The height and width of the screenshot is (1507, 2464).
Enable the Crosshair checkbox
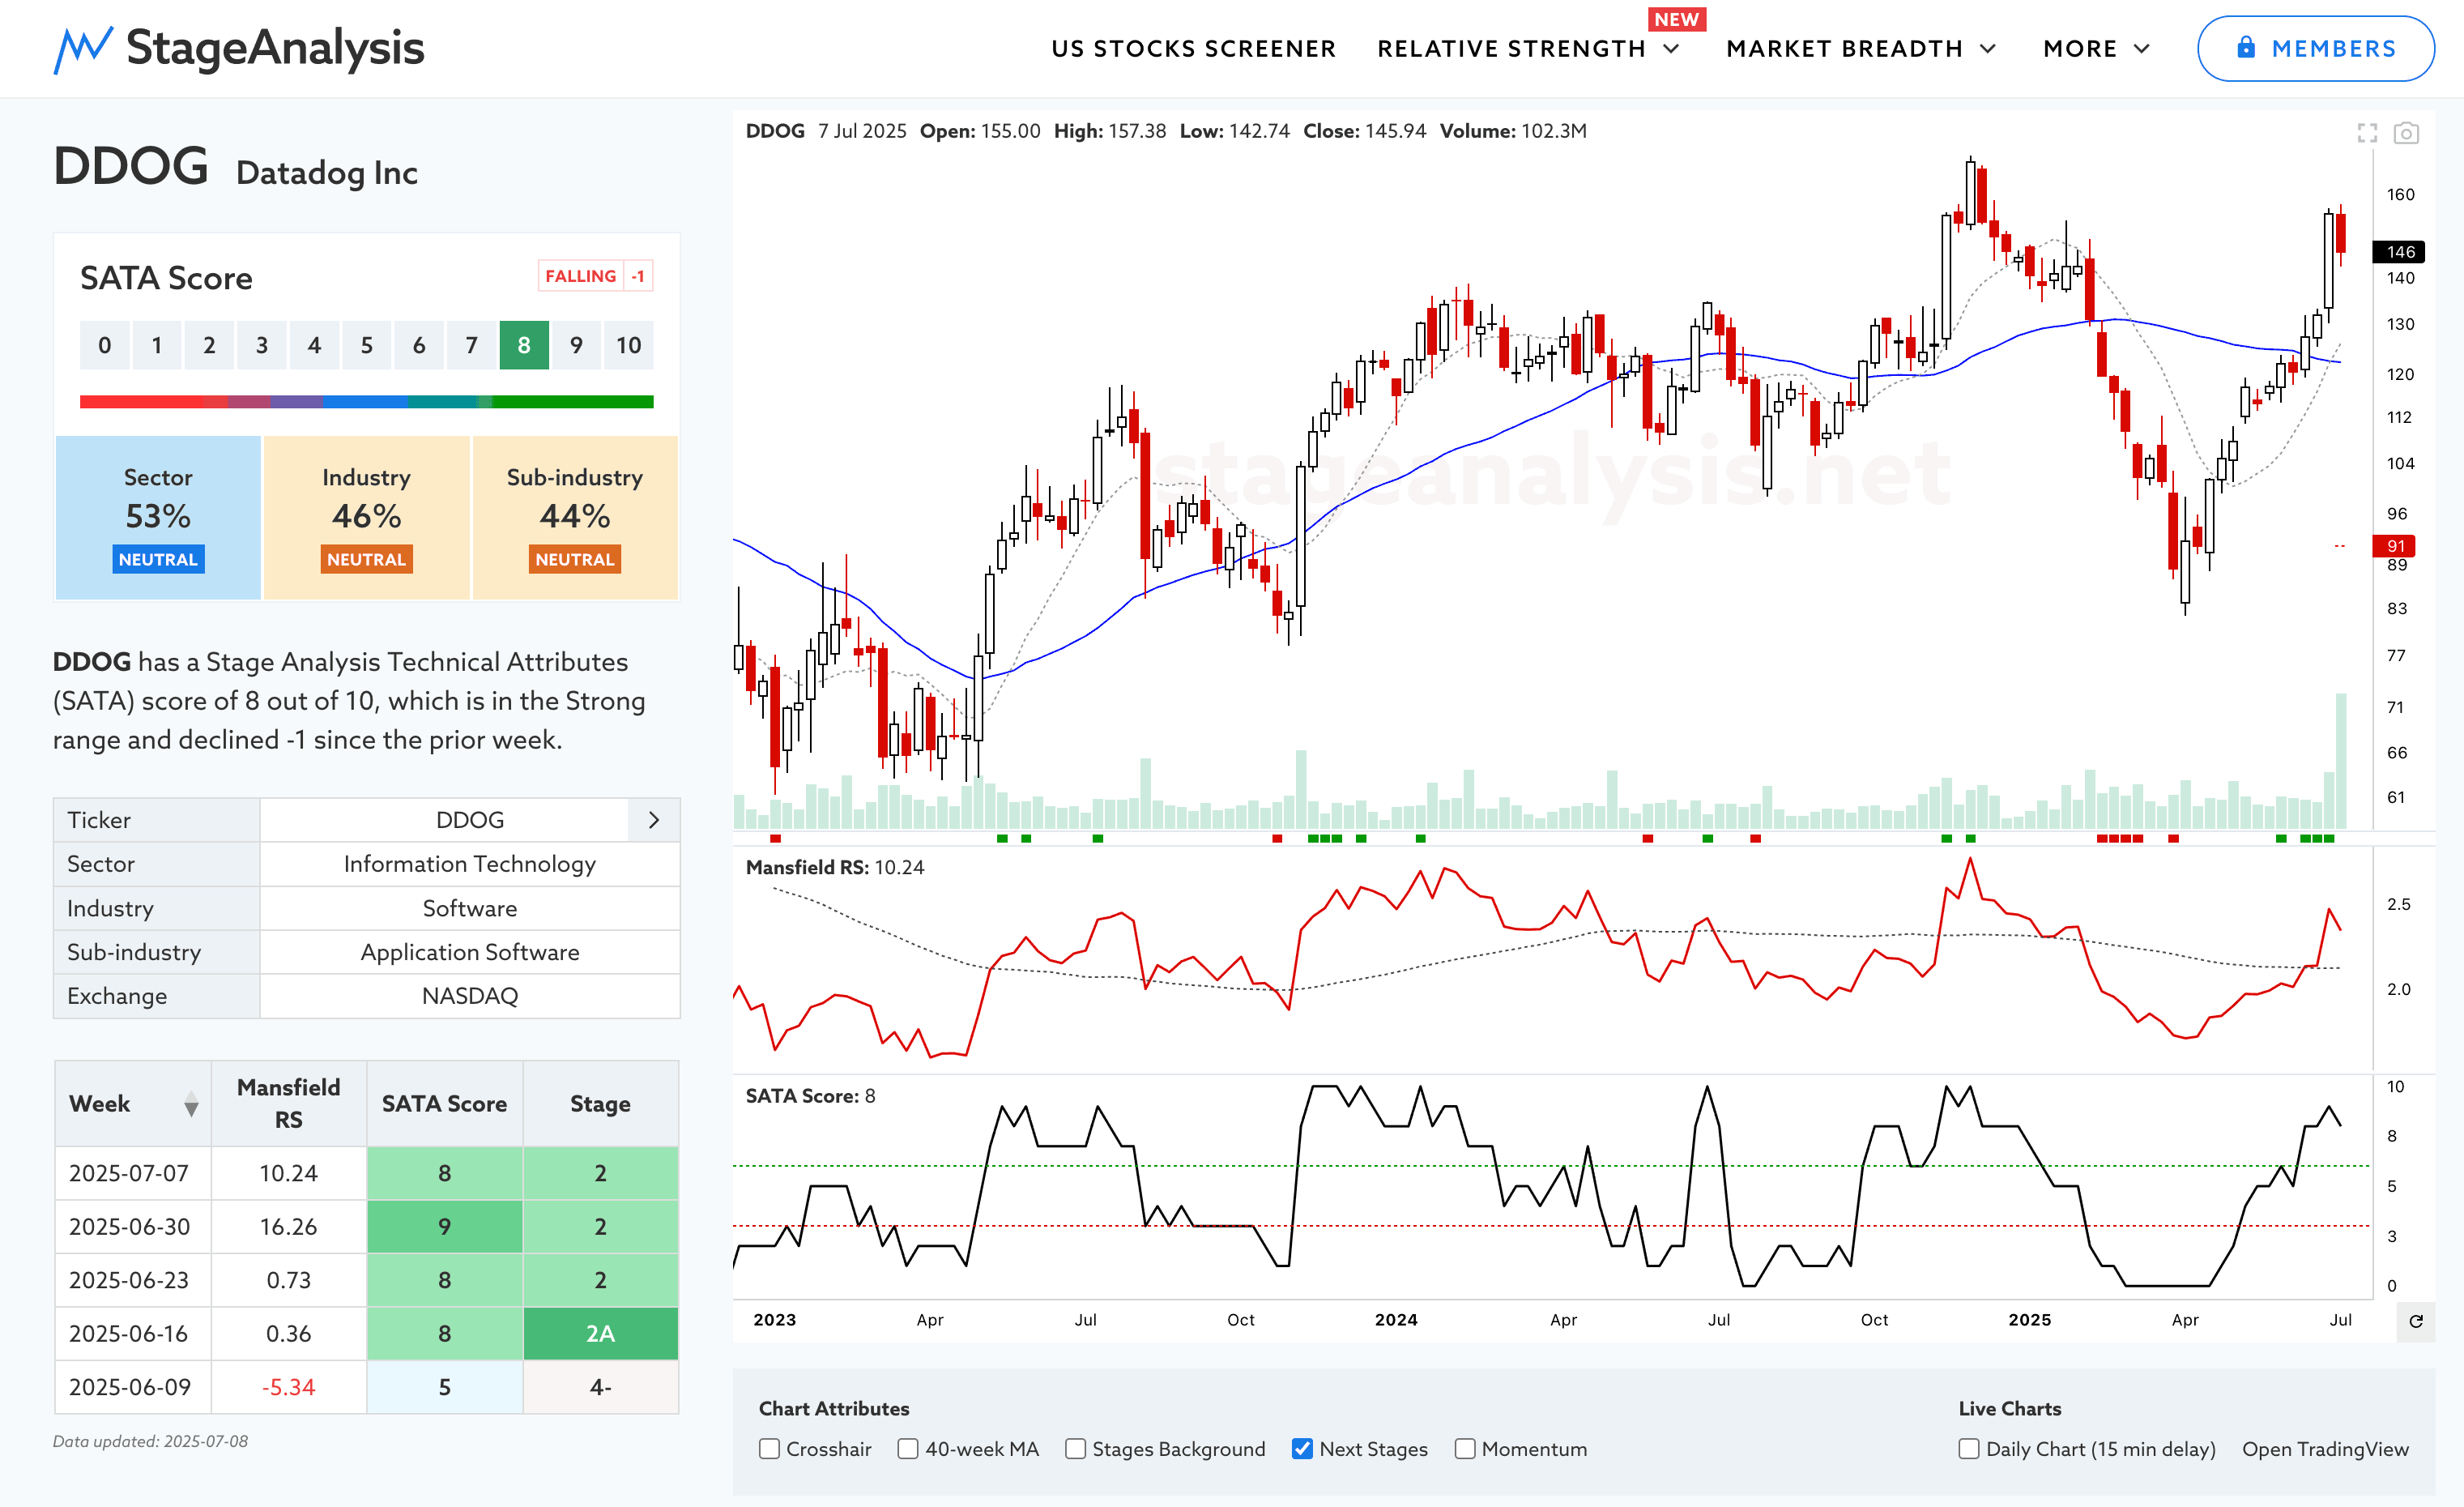click(x=769, y=1449)
